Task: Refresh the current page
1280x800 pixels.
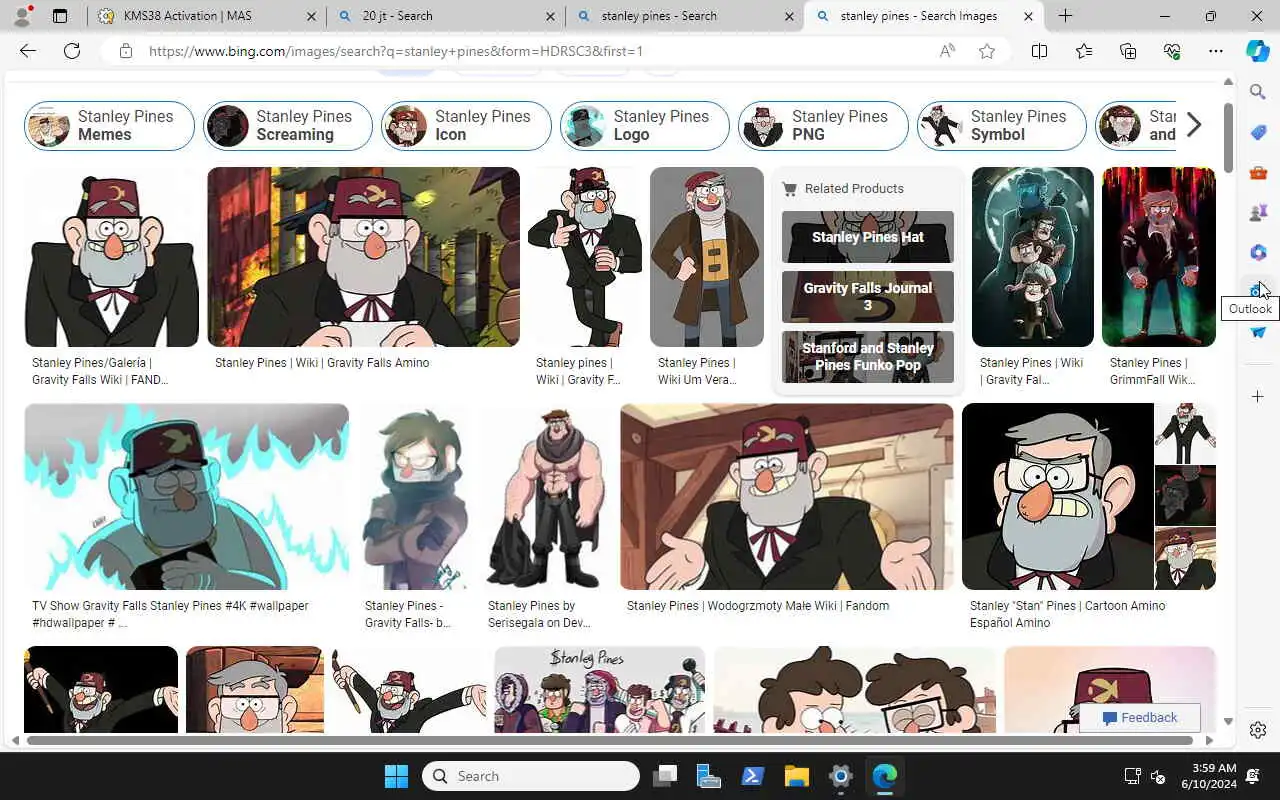Action: click(x=72, y=51)
